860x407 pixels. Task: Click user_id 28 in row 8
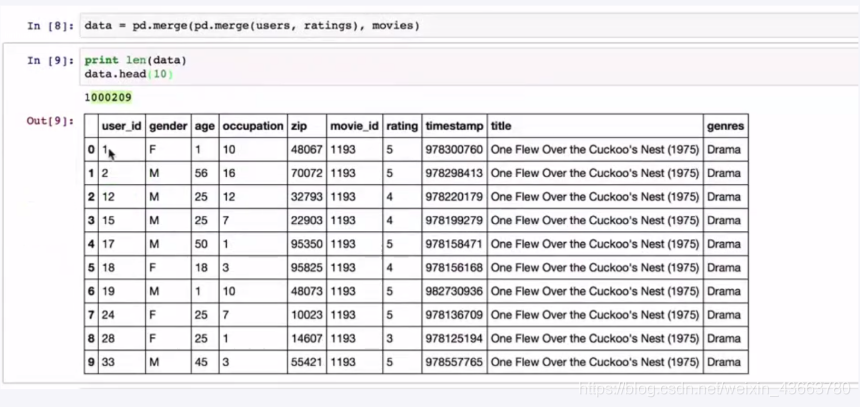coord(108,338)
